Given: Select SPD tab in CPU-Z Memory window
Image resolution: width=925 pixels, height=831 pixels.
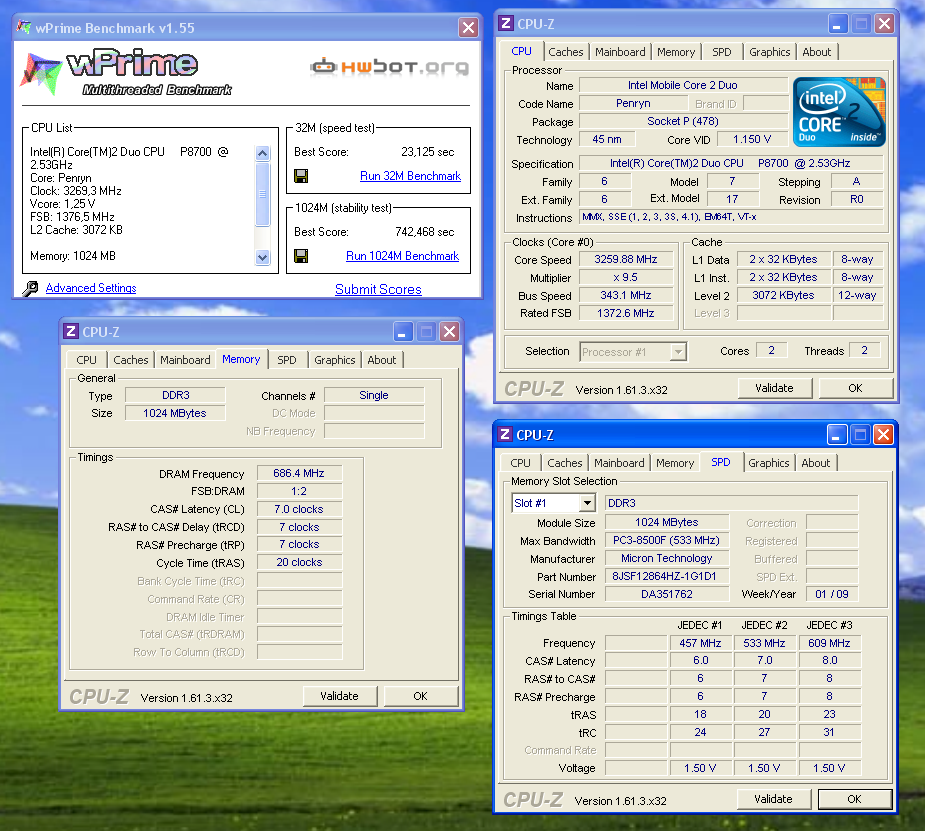Looking at the screenshot, I should click(287, 360).
